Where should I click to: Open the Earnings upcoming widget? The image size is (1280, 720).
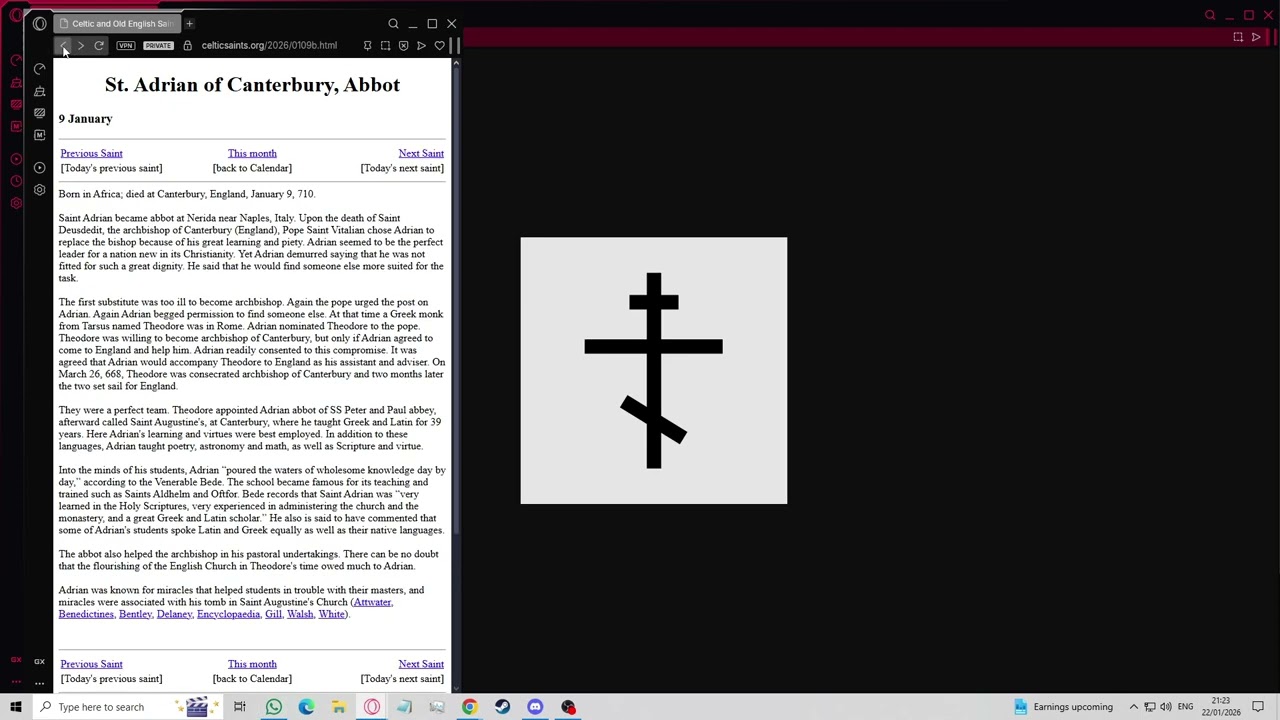click(x=1063, y=707)
